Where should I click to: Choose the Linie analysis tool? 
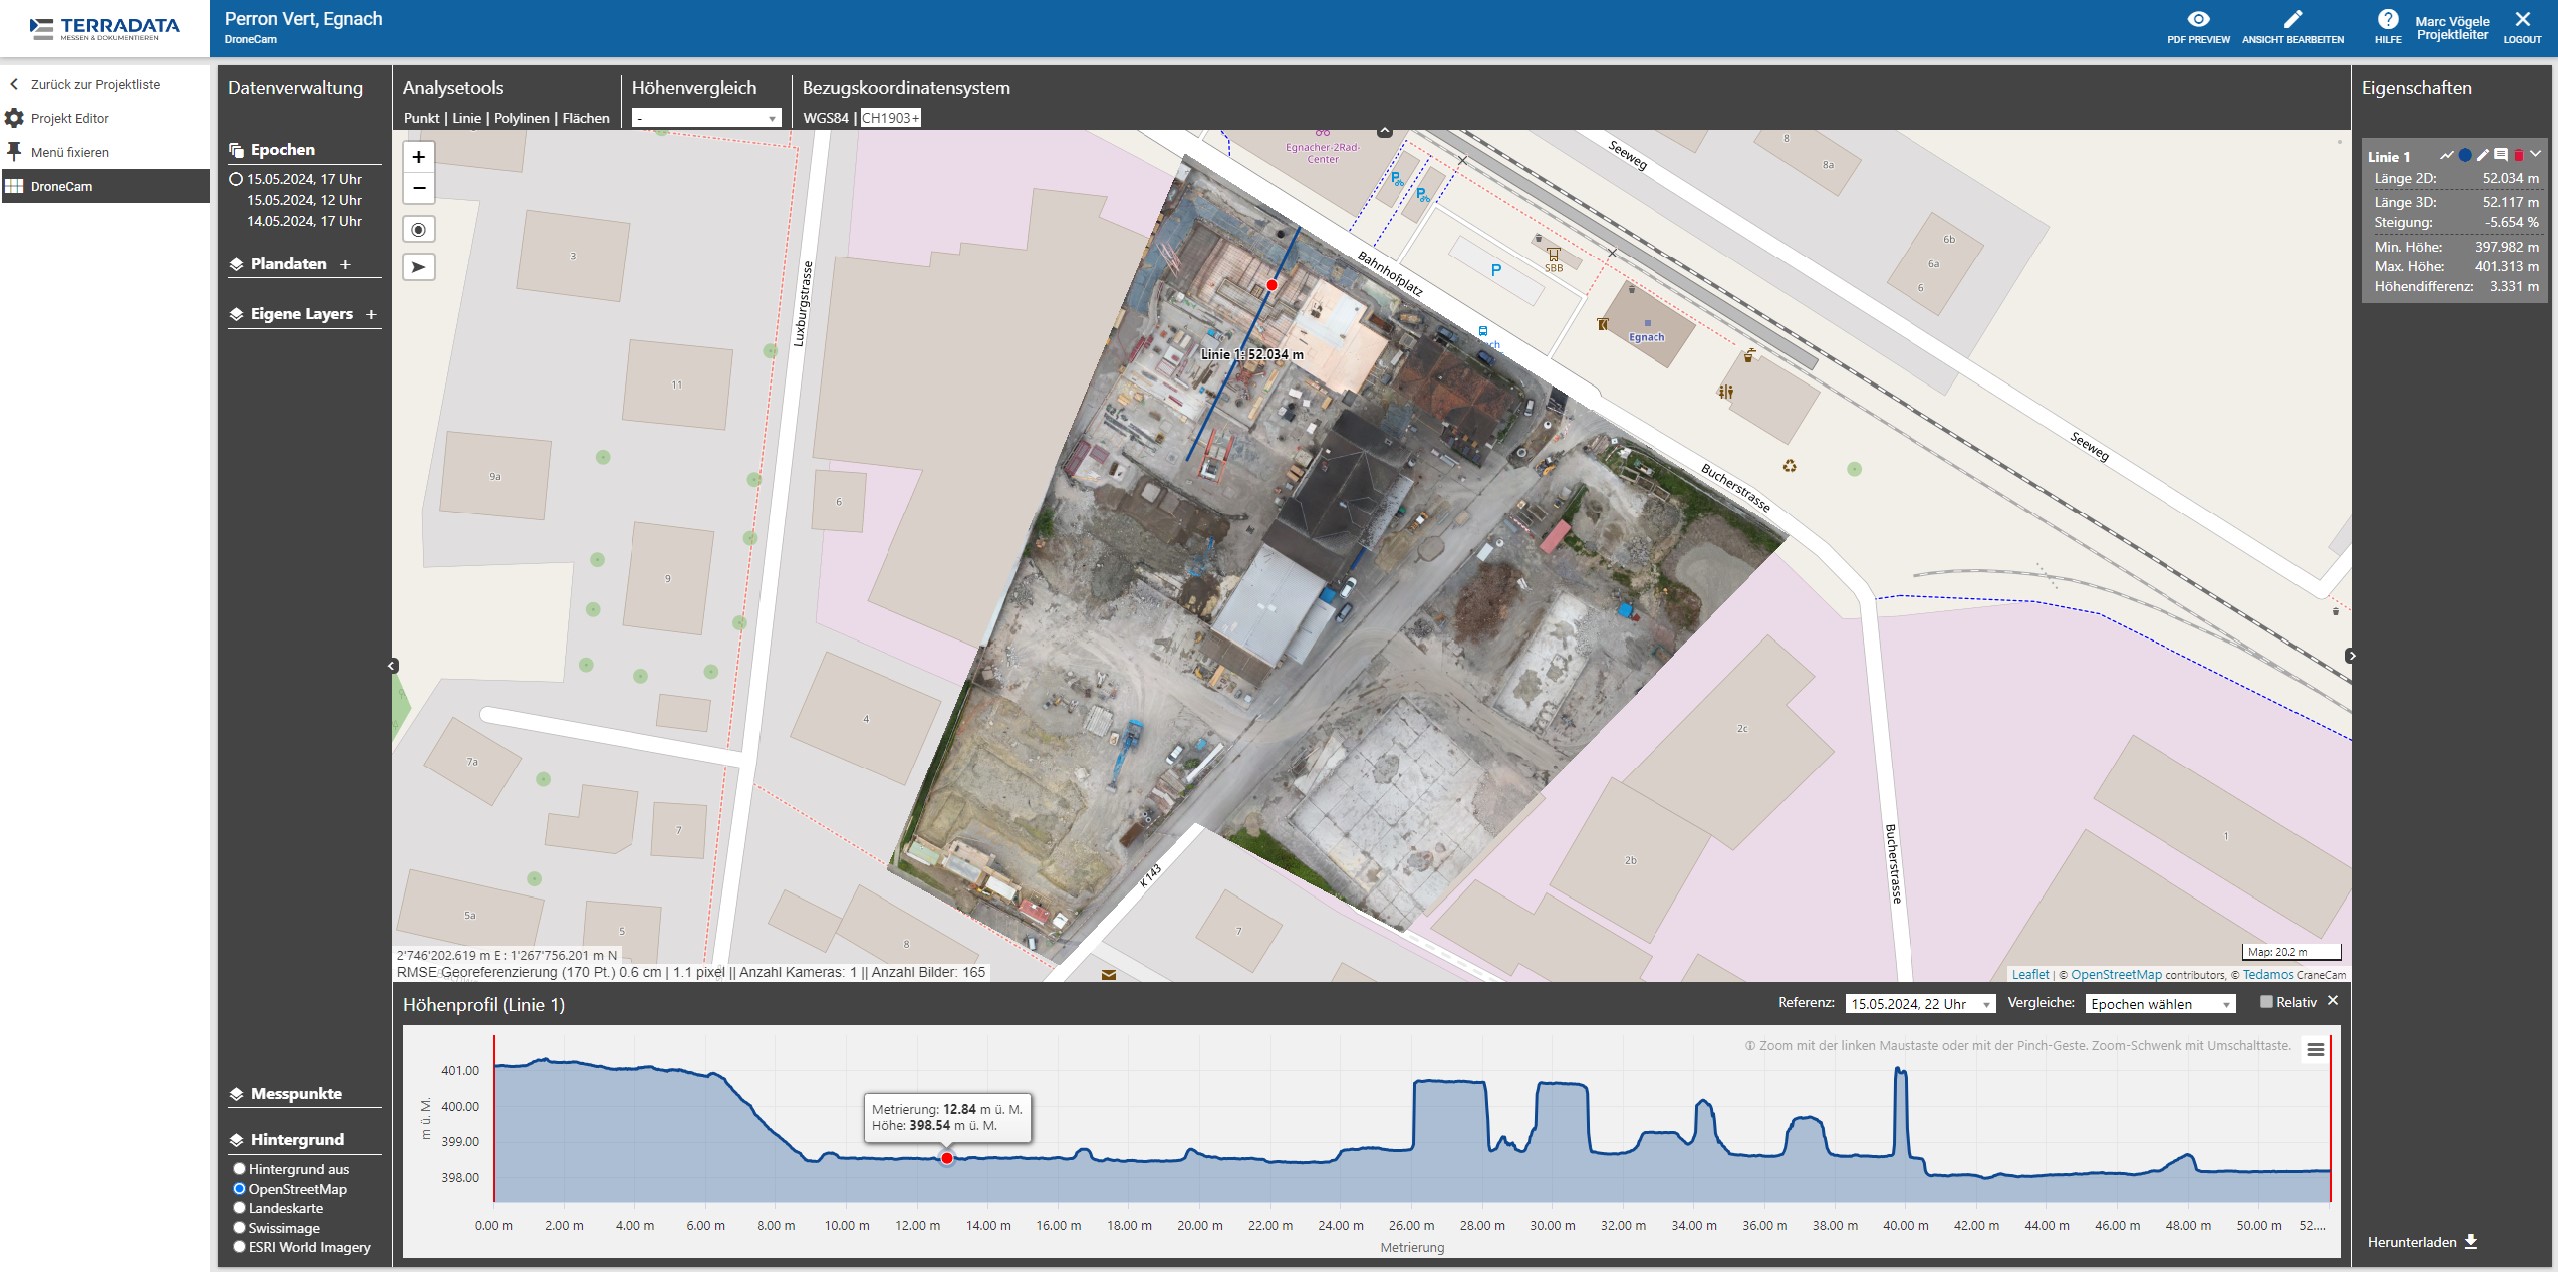pos(466,118)
